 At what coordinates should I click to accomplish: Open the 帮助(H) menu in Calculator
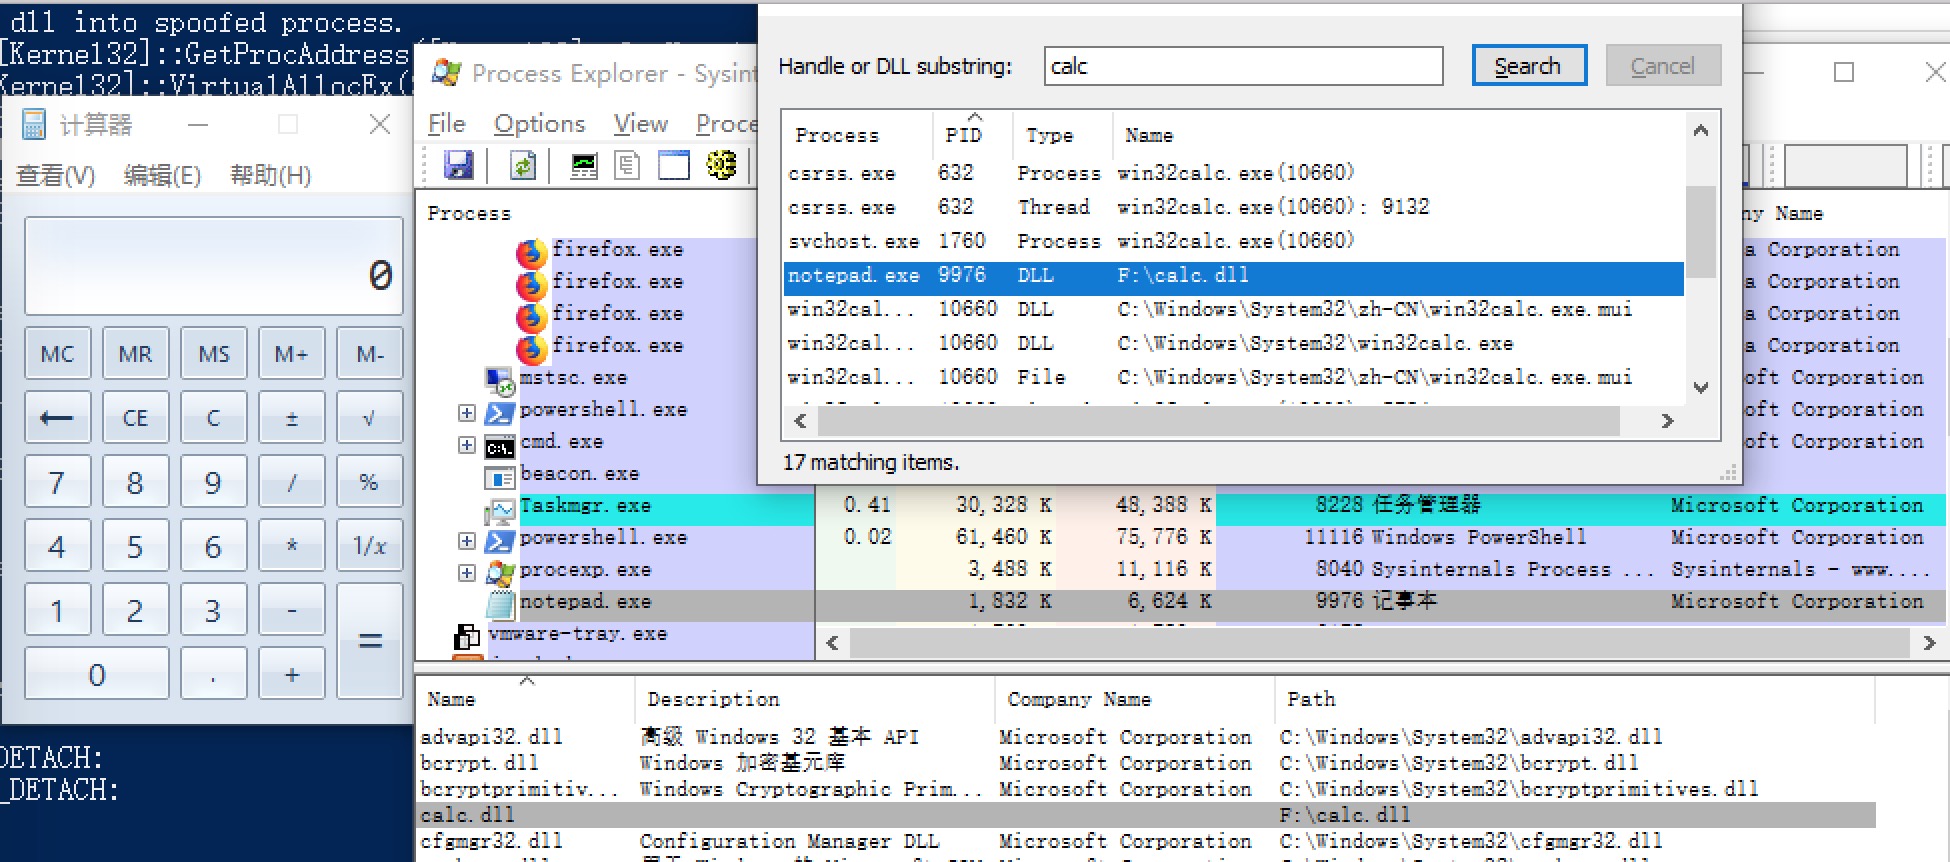click(270, 175)
